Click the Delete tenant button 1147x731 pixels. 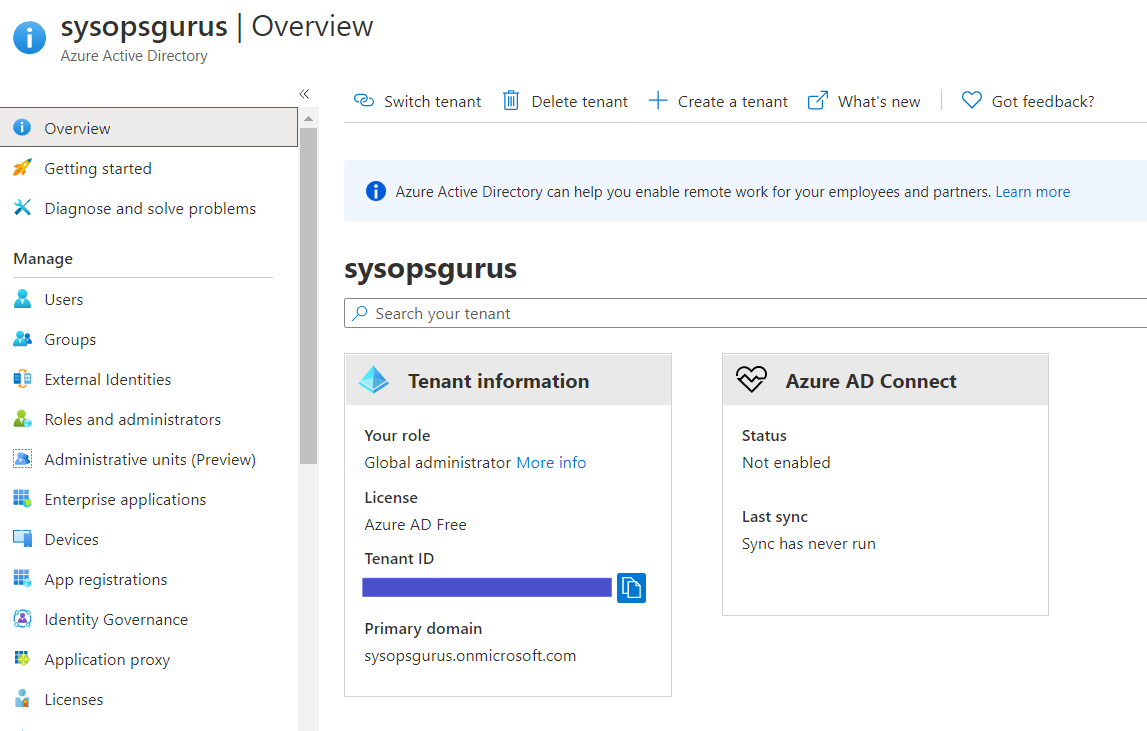pos(565,101)
